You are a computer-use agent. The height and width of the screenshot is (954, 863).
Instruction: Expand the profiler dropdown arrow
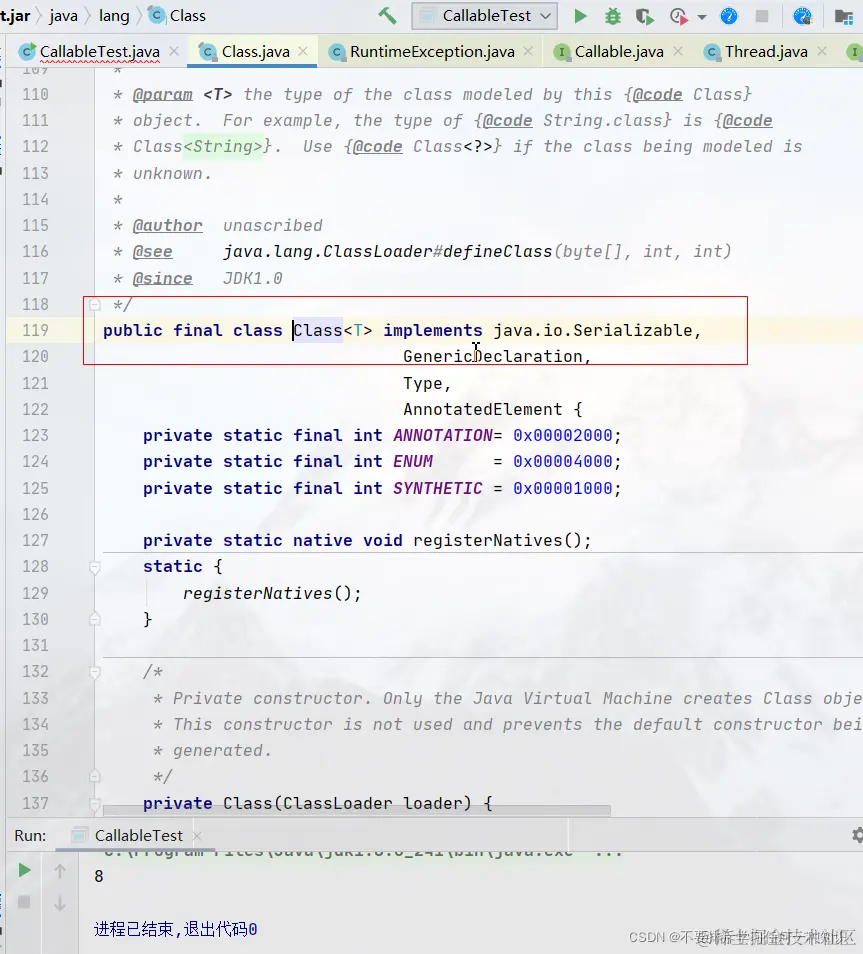click(702, 17)
